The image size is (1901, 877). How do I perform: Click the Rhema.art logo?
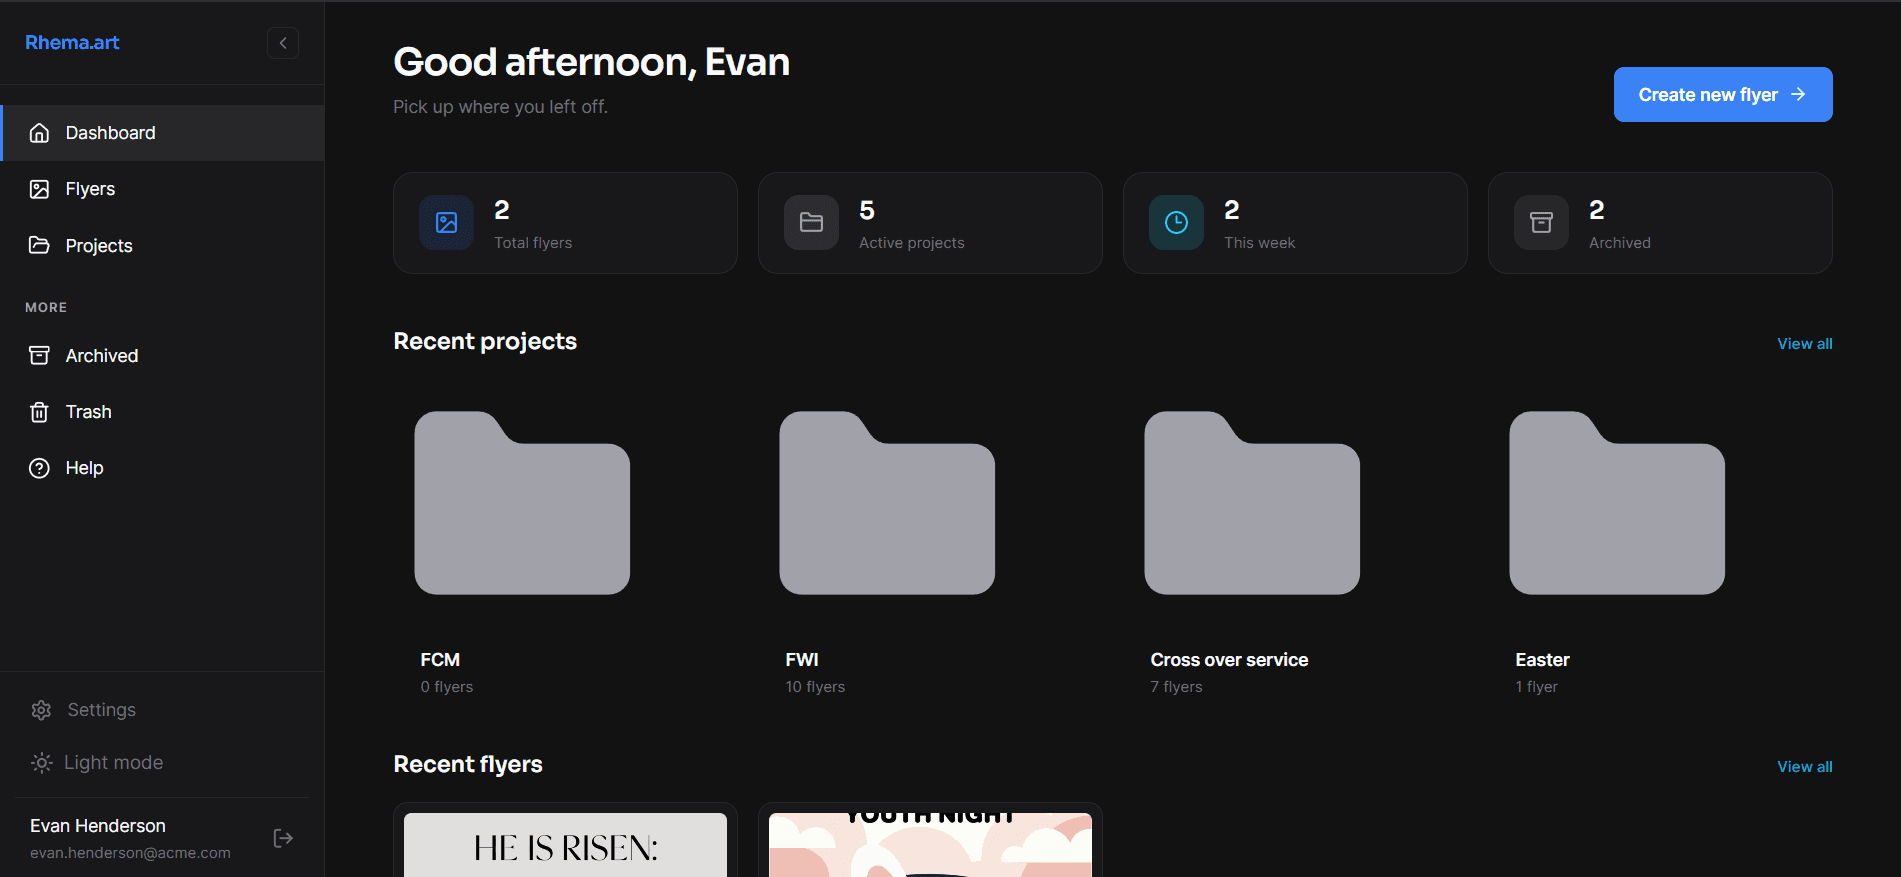[x=72, y=42]
